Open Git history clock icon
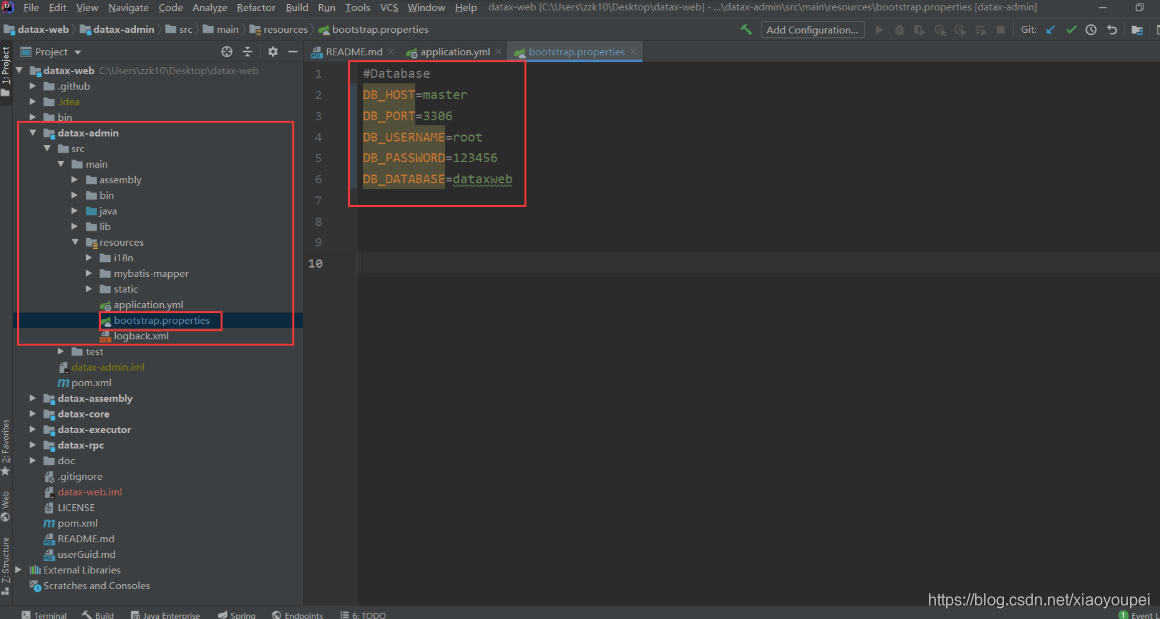The width and height of the screenshot is (1160, 619). coord(1091,30)
